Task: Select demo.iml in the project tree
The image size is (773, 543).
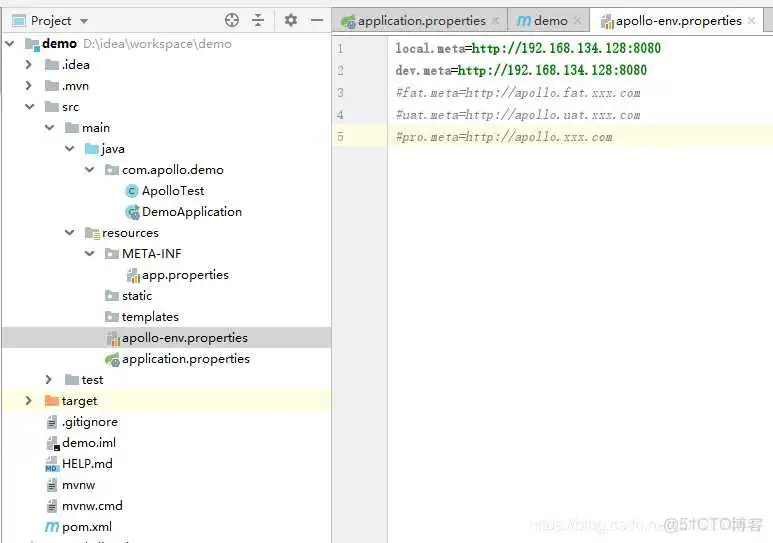Action: (x=89, y=443)
